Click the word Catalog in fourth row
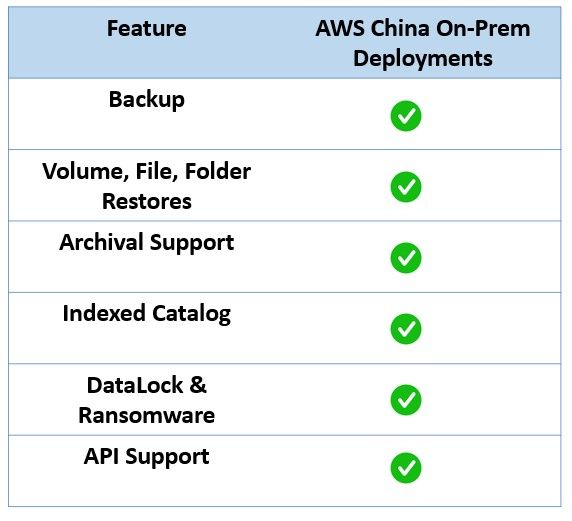 pos(192,314)
